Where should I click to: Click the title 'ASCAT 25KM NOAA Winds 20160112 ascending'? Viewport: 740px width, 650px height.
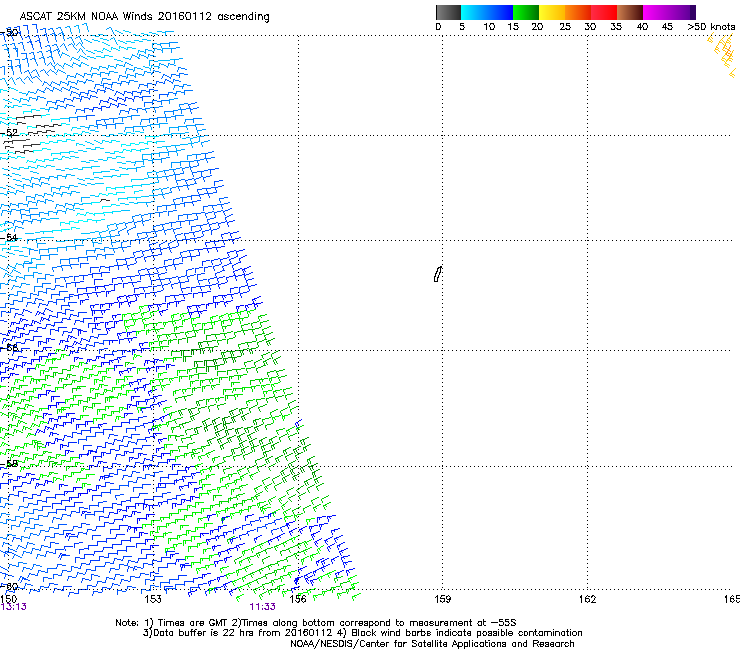[x=144, y=17]
